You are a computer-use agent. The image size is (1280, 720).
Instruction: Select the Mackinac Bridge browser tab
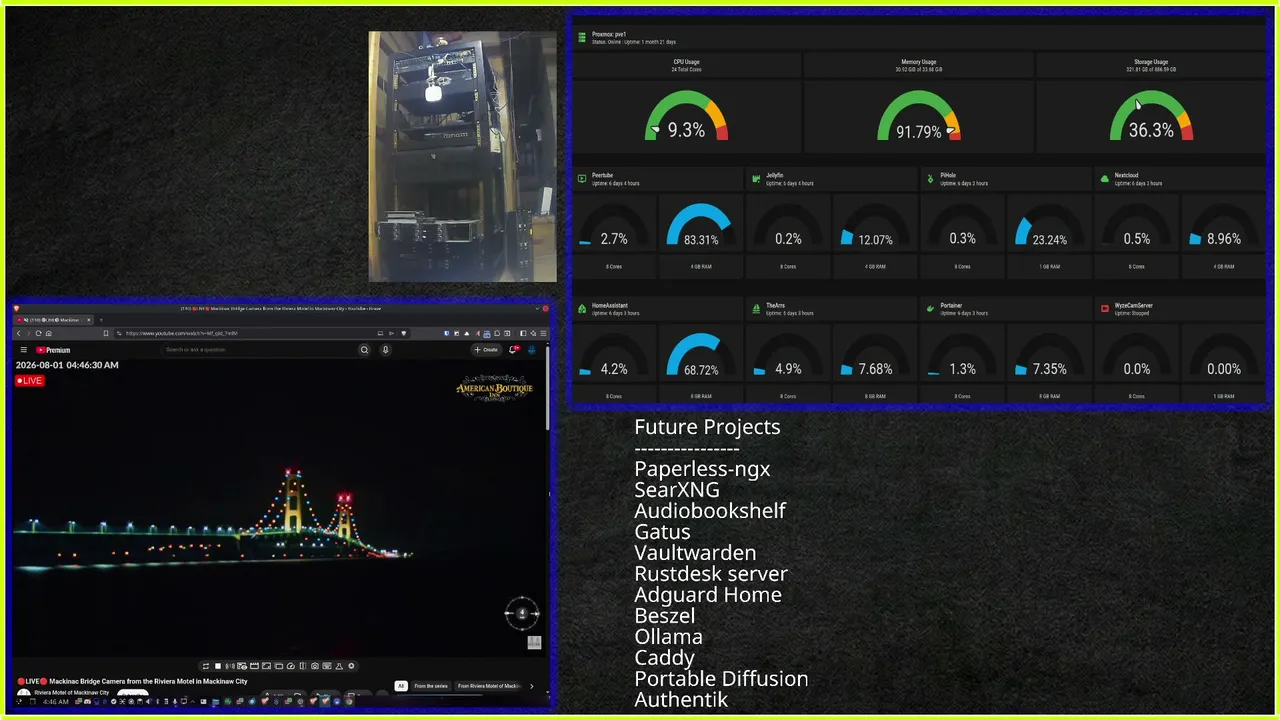click(x=54, y=320)
